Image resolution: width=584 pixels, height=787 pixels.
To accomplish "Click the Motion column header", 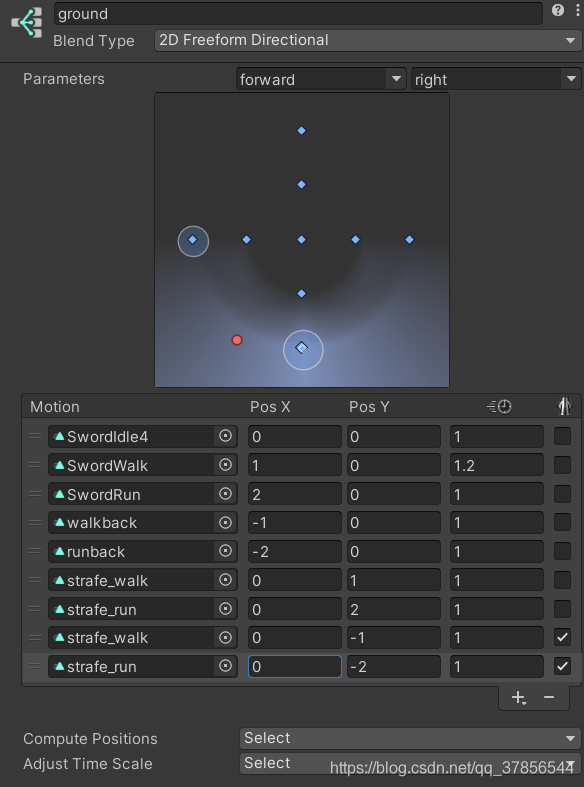I will tap(55, 407).
